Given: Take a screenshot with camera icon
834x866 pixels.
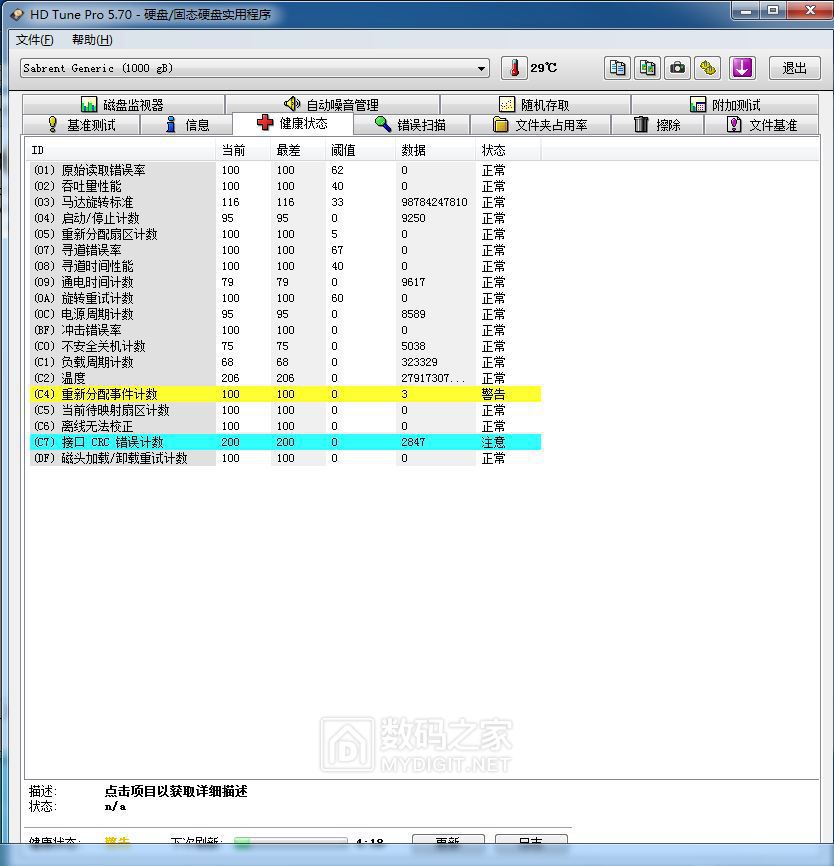Looking at the screenshot, I should pyautogui.click(x=677, y=68).
